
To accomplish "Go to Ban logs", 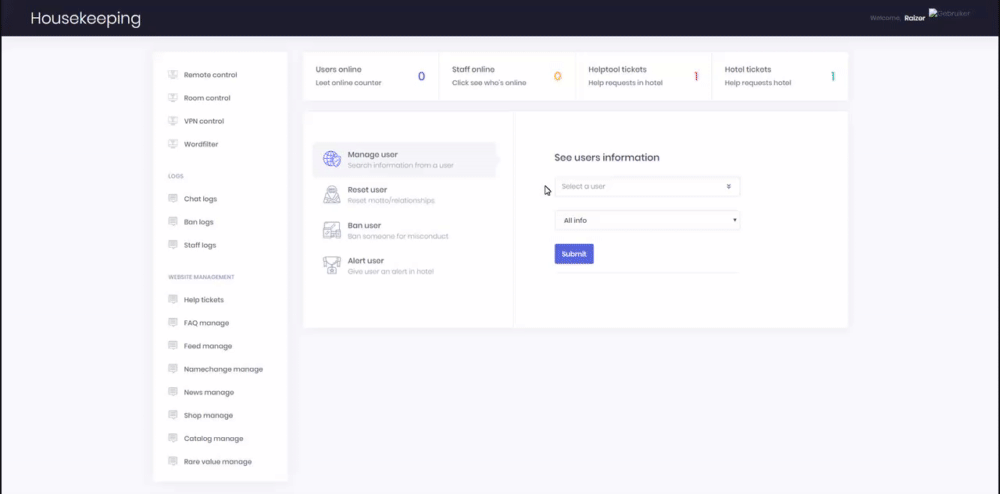I will point(198,222).
